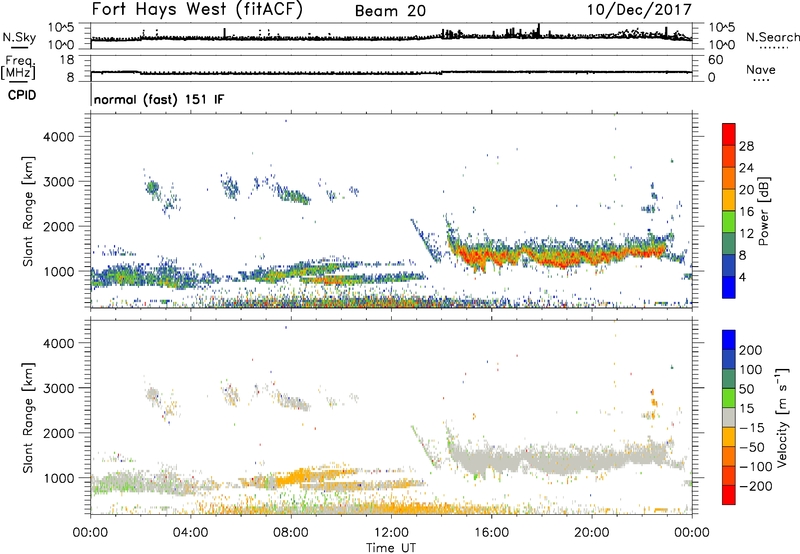Click the "100" tick on Velocity colorbar

(751, 369)
